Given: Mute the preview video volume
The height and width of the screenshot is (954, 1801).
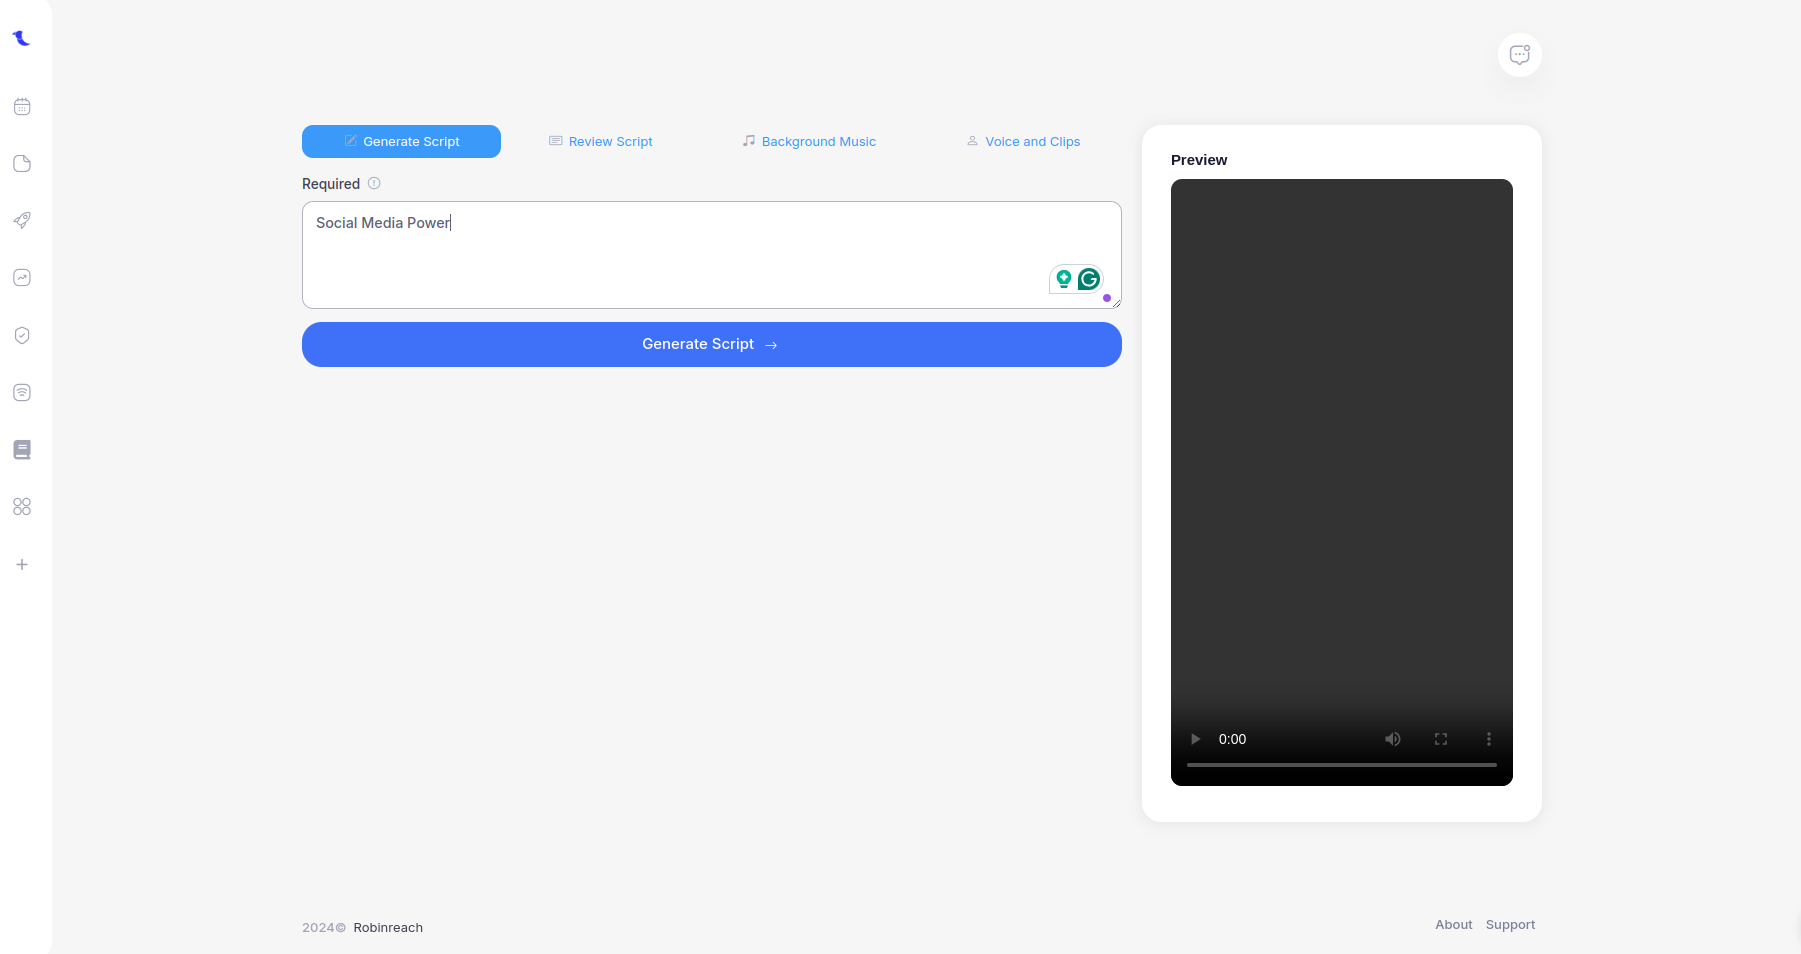Looking at the screenshot, I should tap(1392, 739).
